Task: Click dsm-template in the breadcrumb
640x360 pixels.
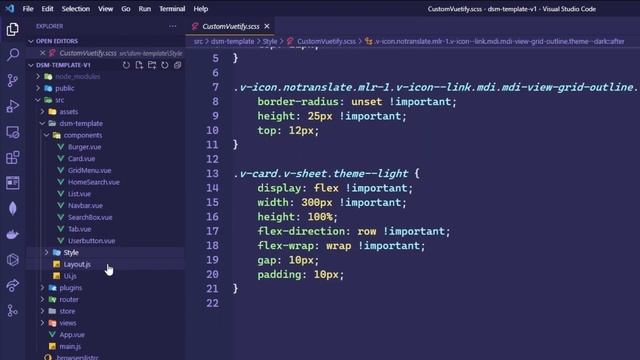Action: (232, 41)
